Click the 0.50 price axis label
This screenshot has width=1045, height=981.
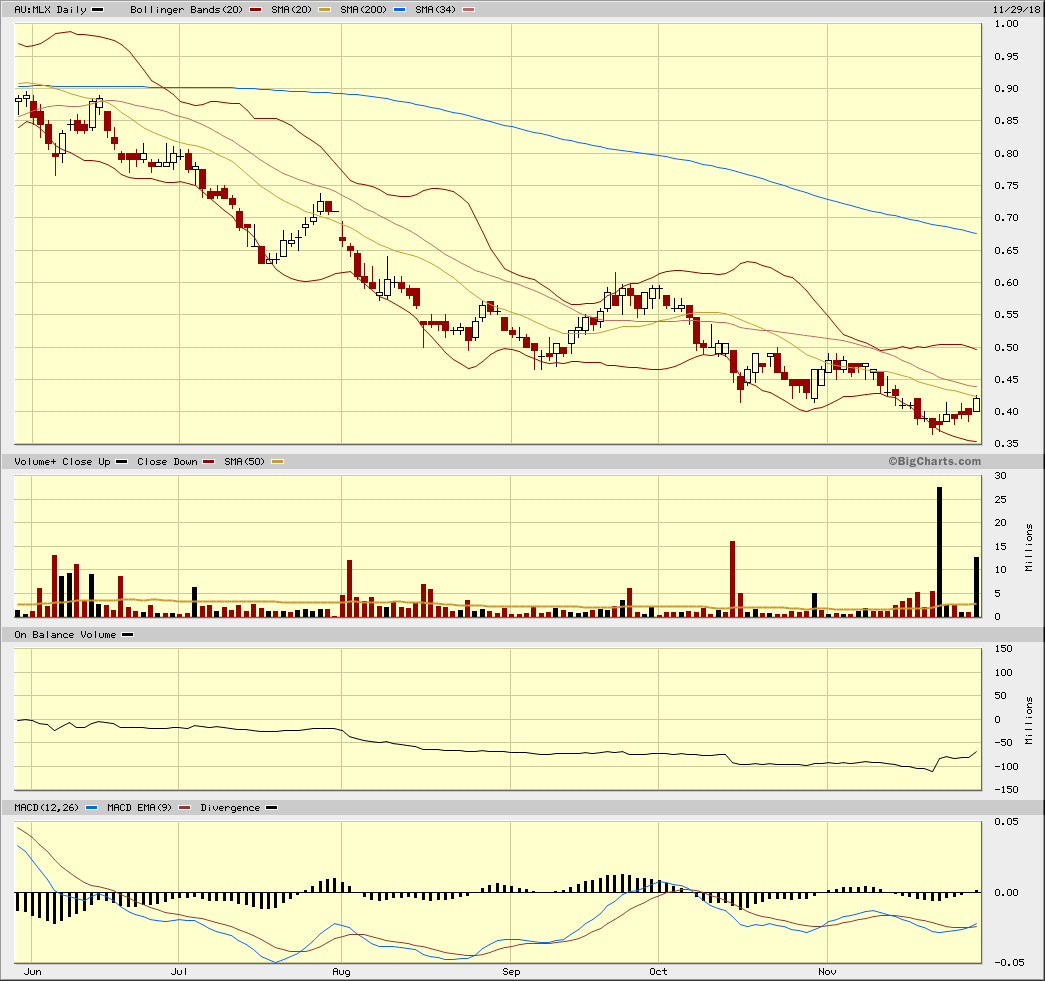click(x=1006, y=347)
